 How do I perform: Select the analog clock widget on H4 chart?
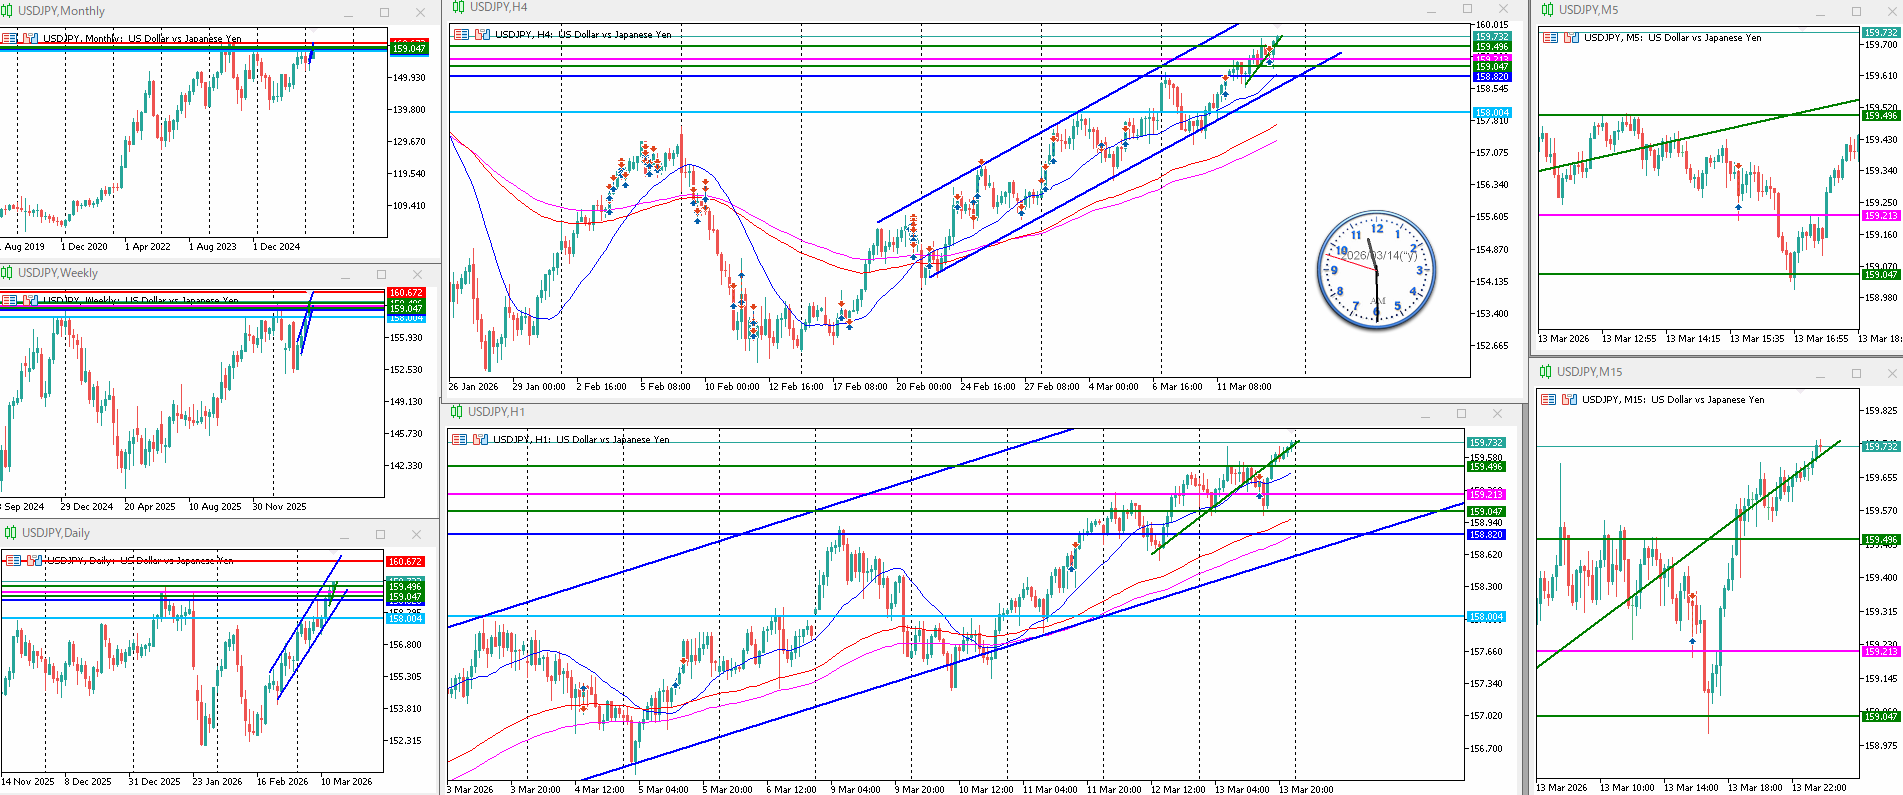(1376, 270)
